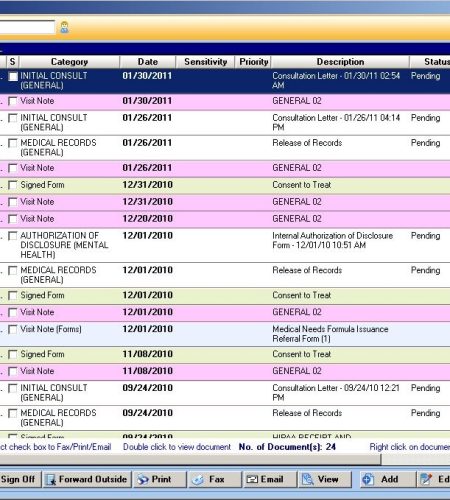This screenshot has width=450, height=500.
Task: Click 12/01/2010 'Consent to Treat' description
Action: pos(302,295)
